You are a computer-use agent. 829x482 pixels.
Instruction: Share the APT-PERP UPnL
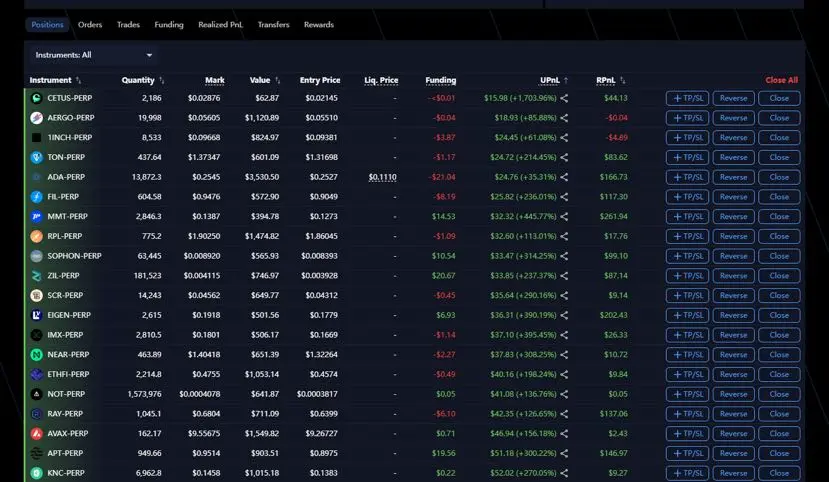564,453
